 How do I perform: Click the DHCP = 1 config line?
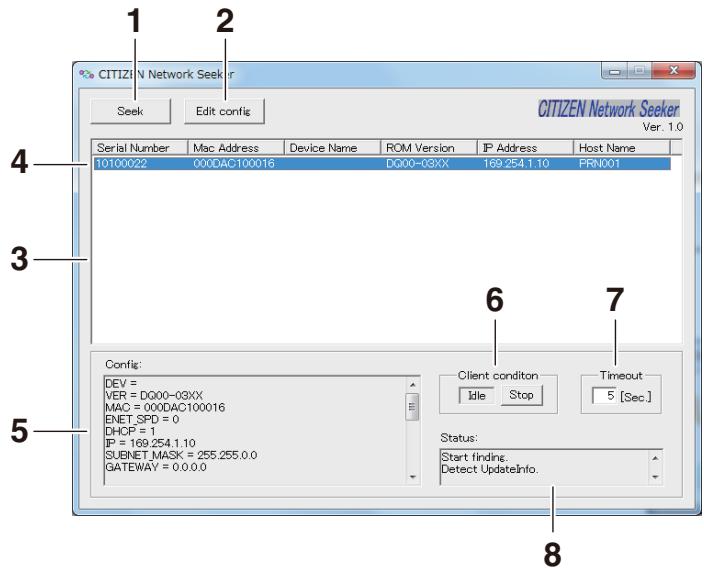coord(130,432)
